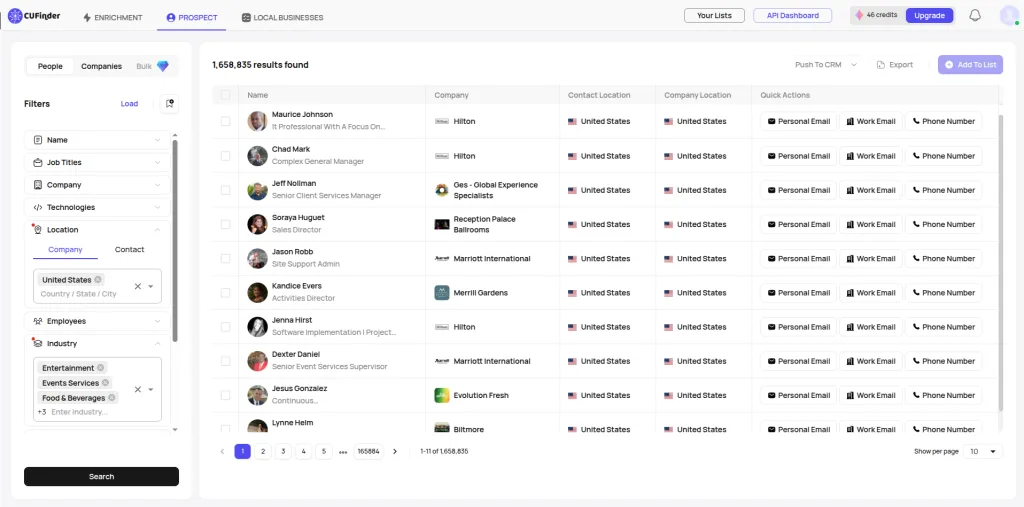Click the Search button

pyautogui.click(x=101, y=476)
